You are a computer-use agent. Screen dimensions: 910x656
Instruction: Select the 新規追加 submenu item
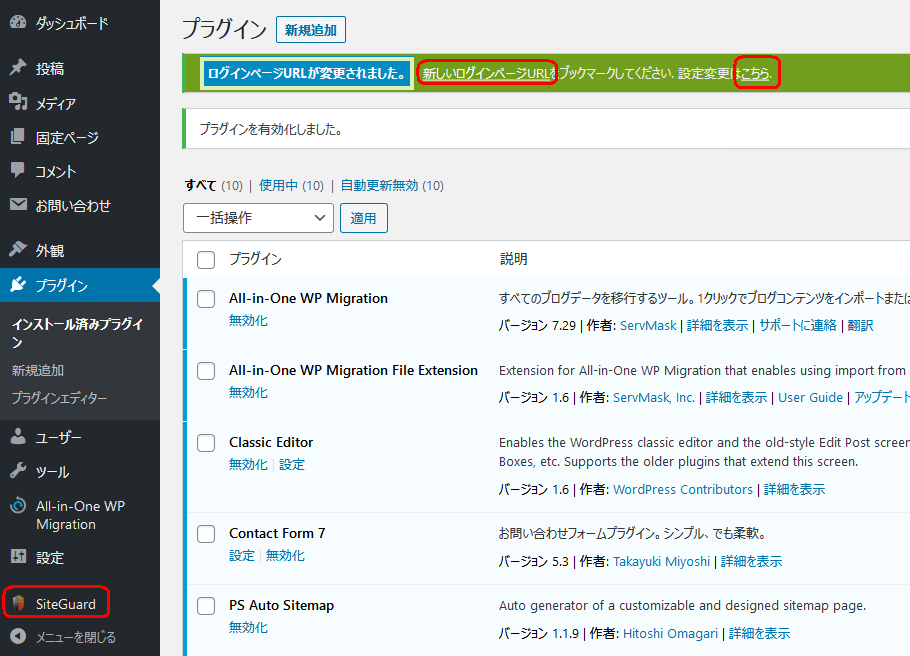click(x=38, y=370)
